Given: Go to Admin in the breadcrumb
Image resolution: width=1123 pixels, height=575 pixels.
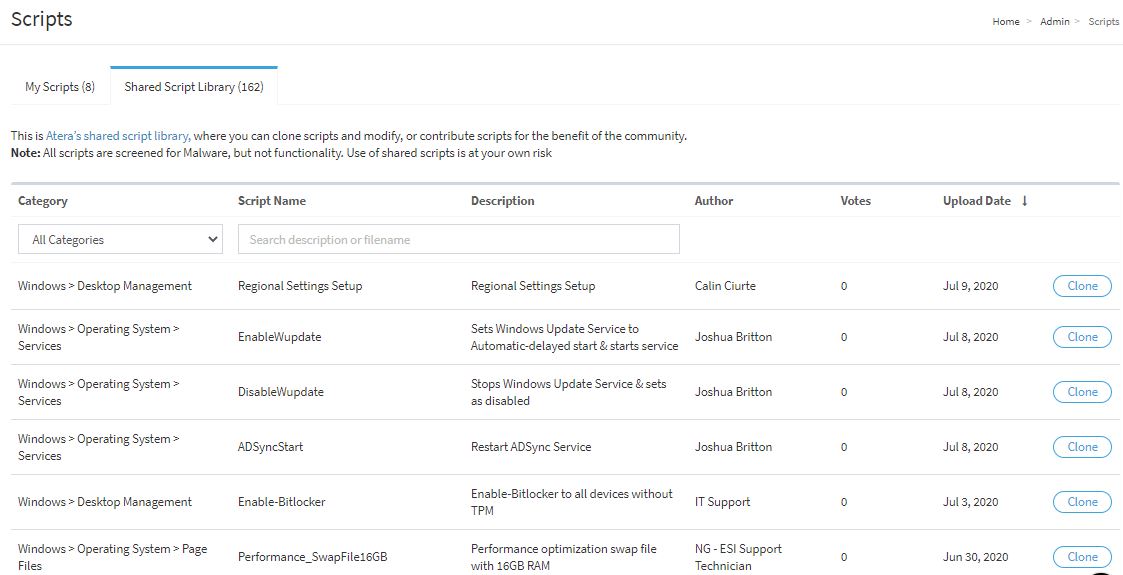Looking at the screenshot, I should (1054, 21).
